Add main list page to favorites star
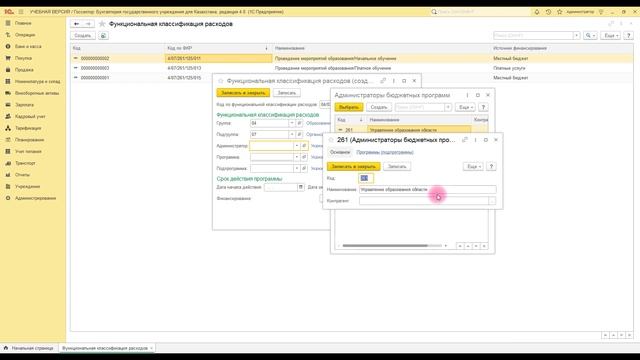640x360 pixels. point(102,24)
